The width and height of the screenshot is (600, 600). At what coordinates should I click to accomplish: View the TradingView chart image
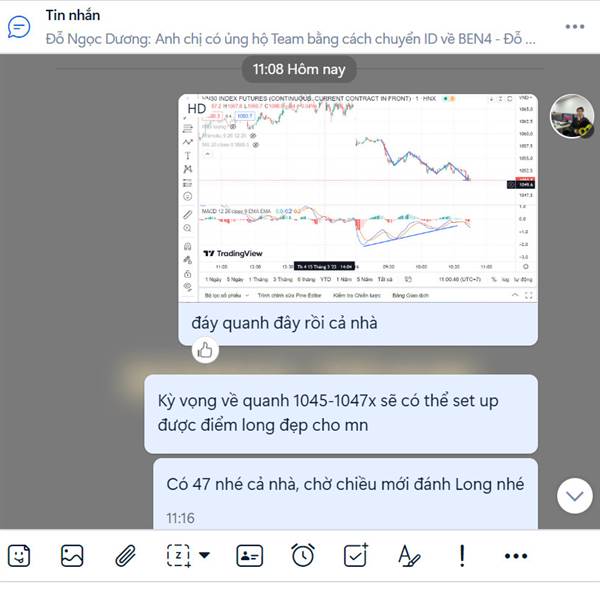click(358, 198)
